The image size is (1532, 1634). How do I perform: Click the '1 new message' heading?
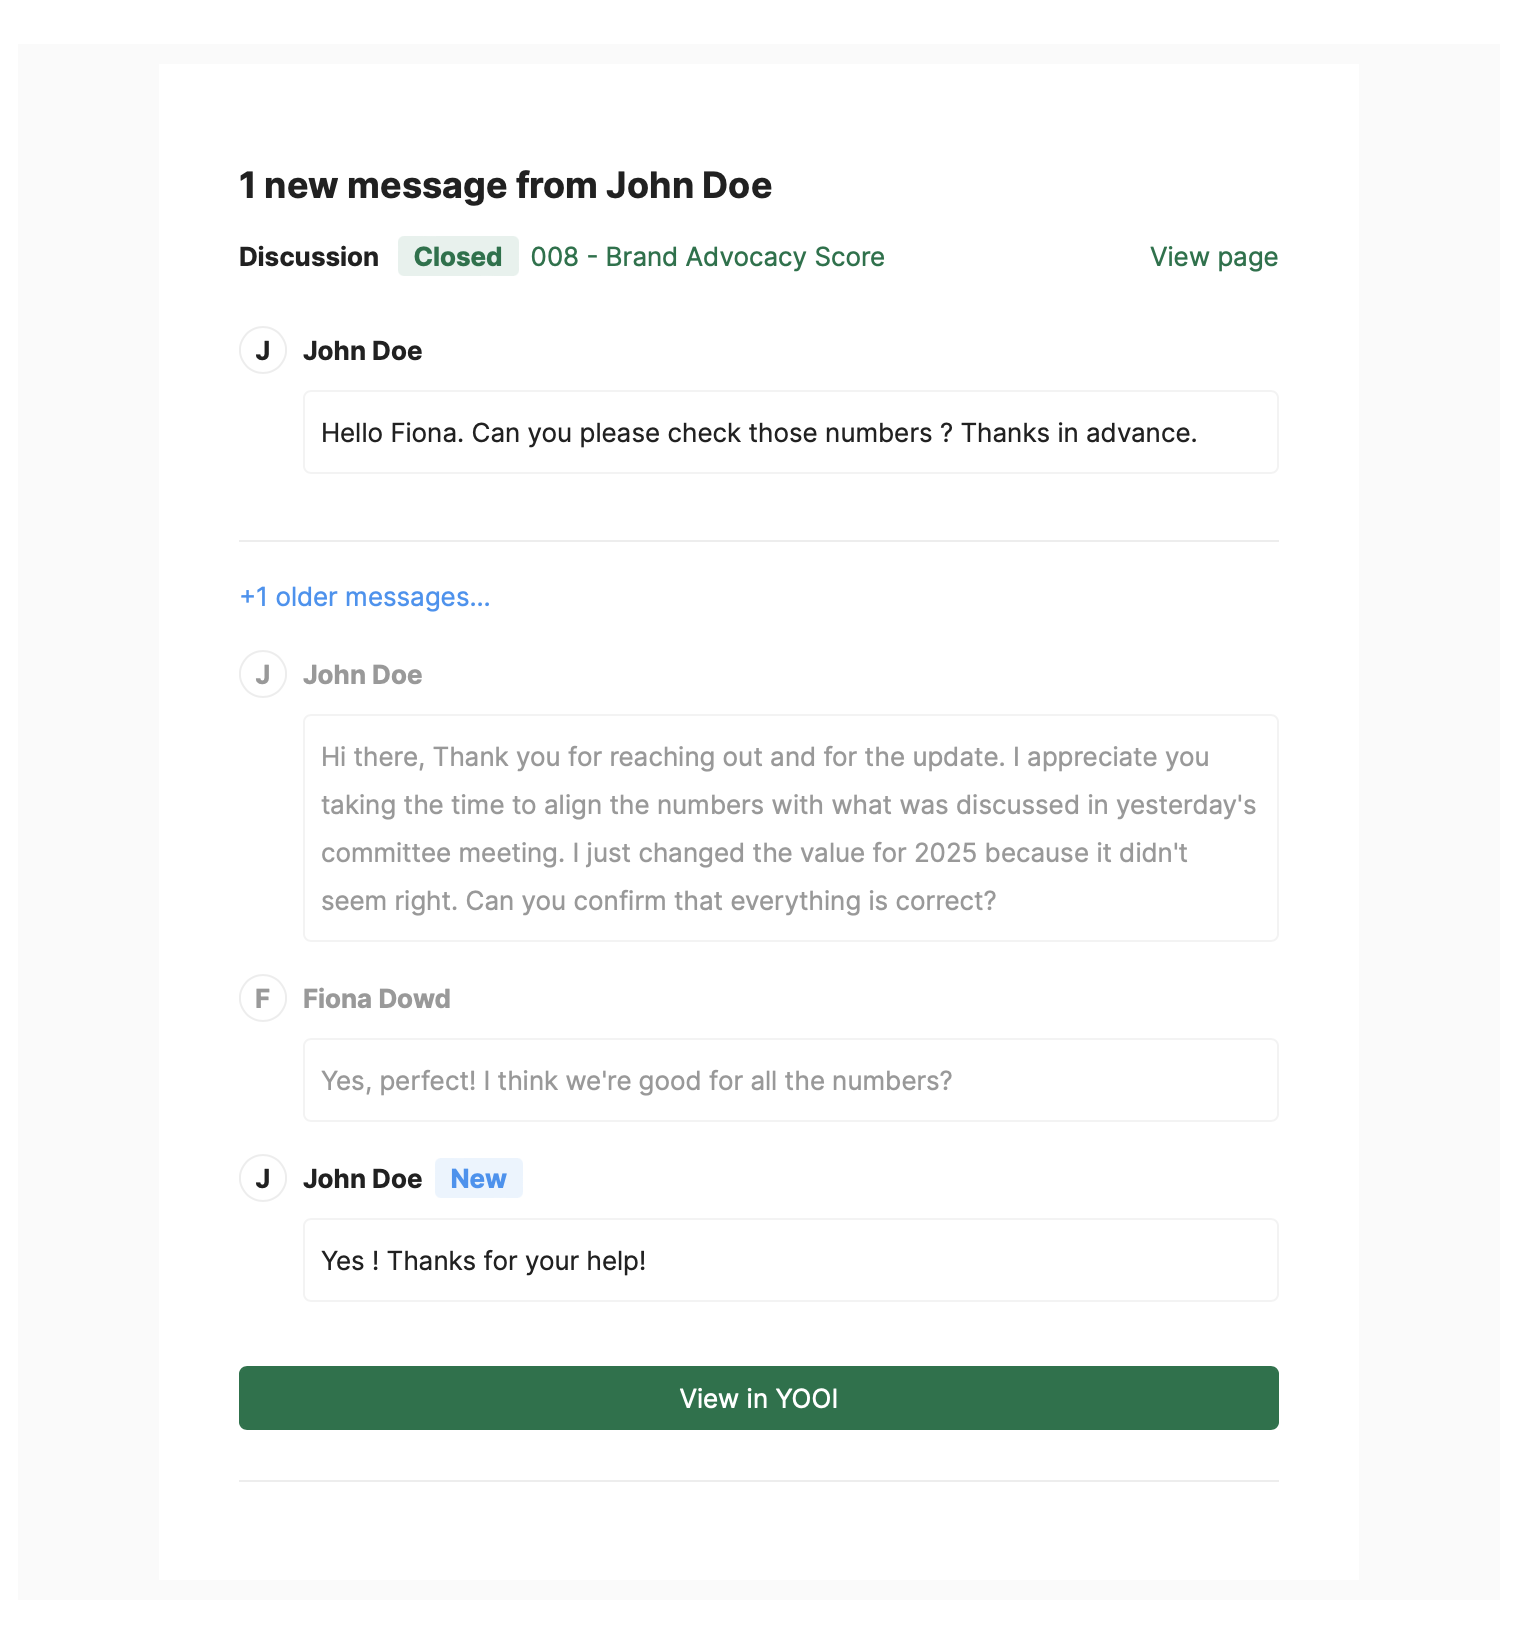505,186
